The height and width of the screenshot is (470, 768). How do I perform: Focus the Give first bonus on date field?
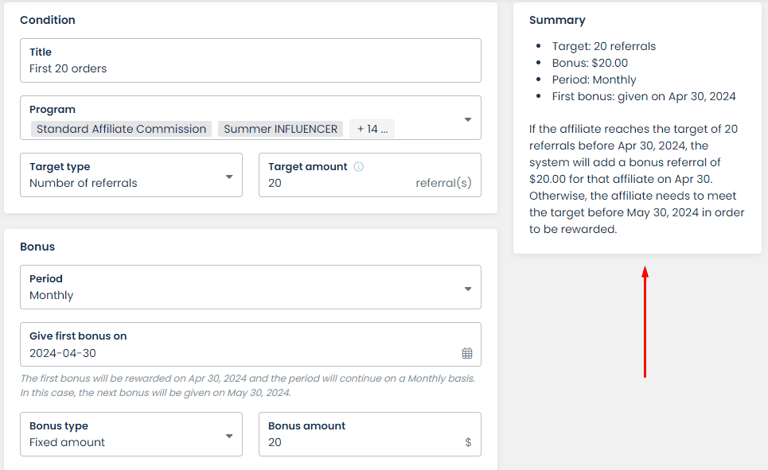(240, 353)
